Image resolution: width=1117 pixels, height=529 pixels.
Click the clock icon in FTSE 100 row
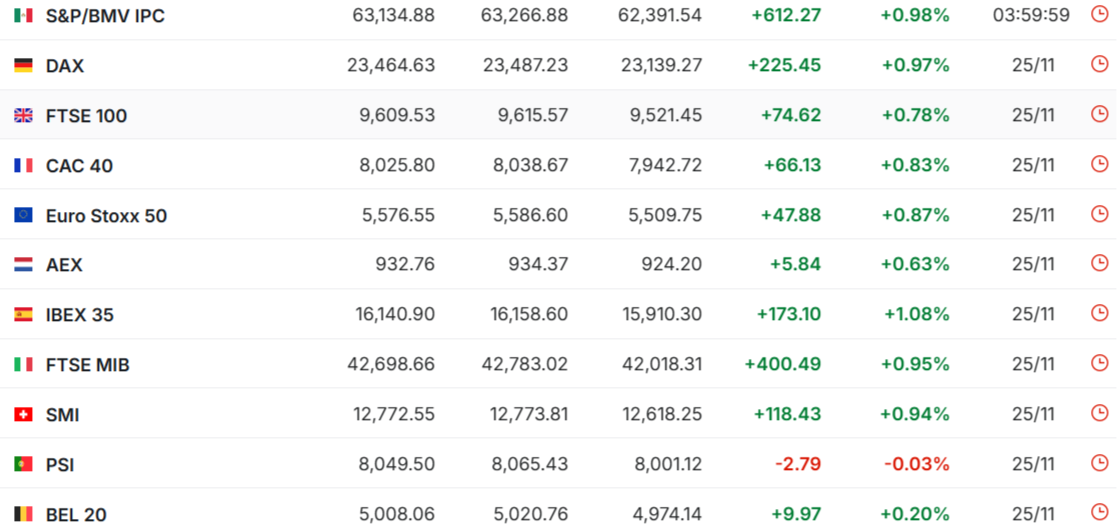[x=1099, y=114]
